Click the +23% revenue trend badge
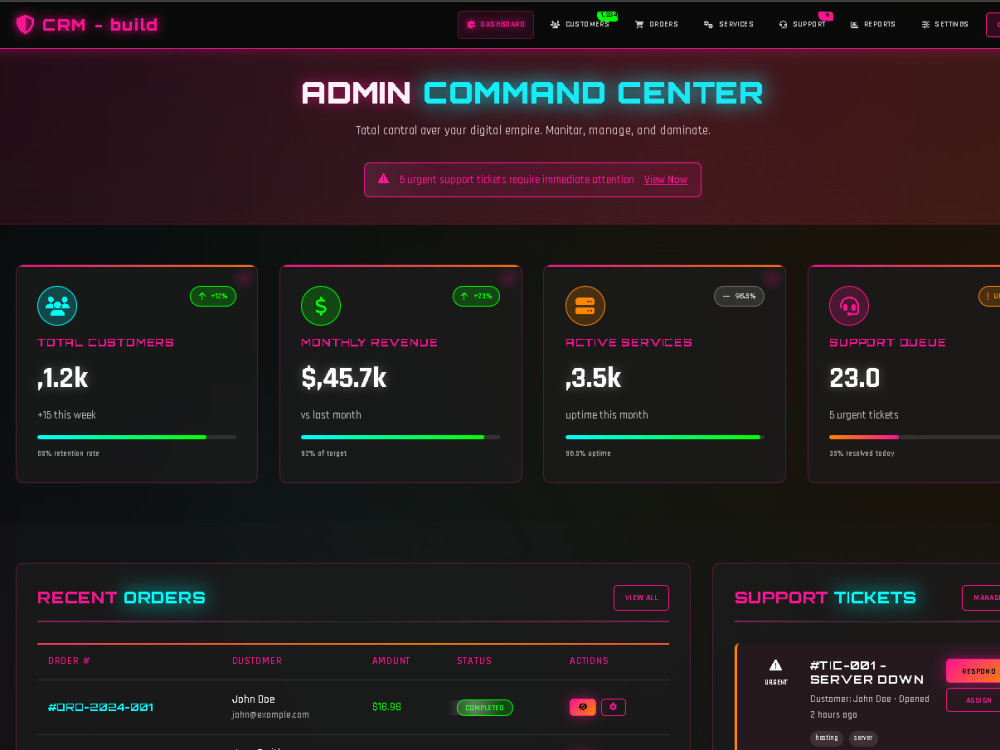 tap(476, 296)
